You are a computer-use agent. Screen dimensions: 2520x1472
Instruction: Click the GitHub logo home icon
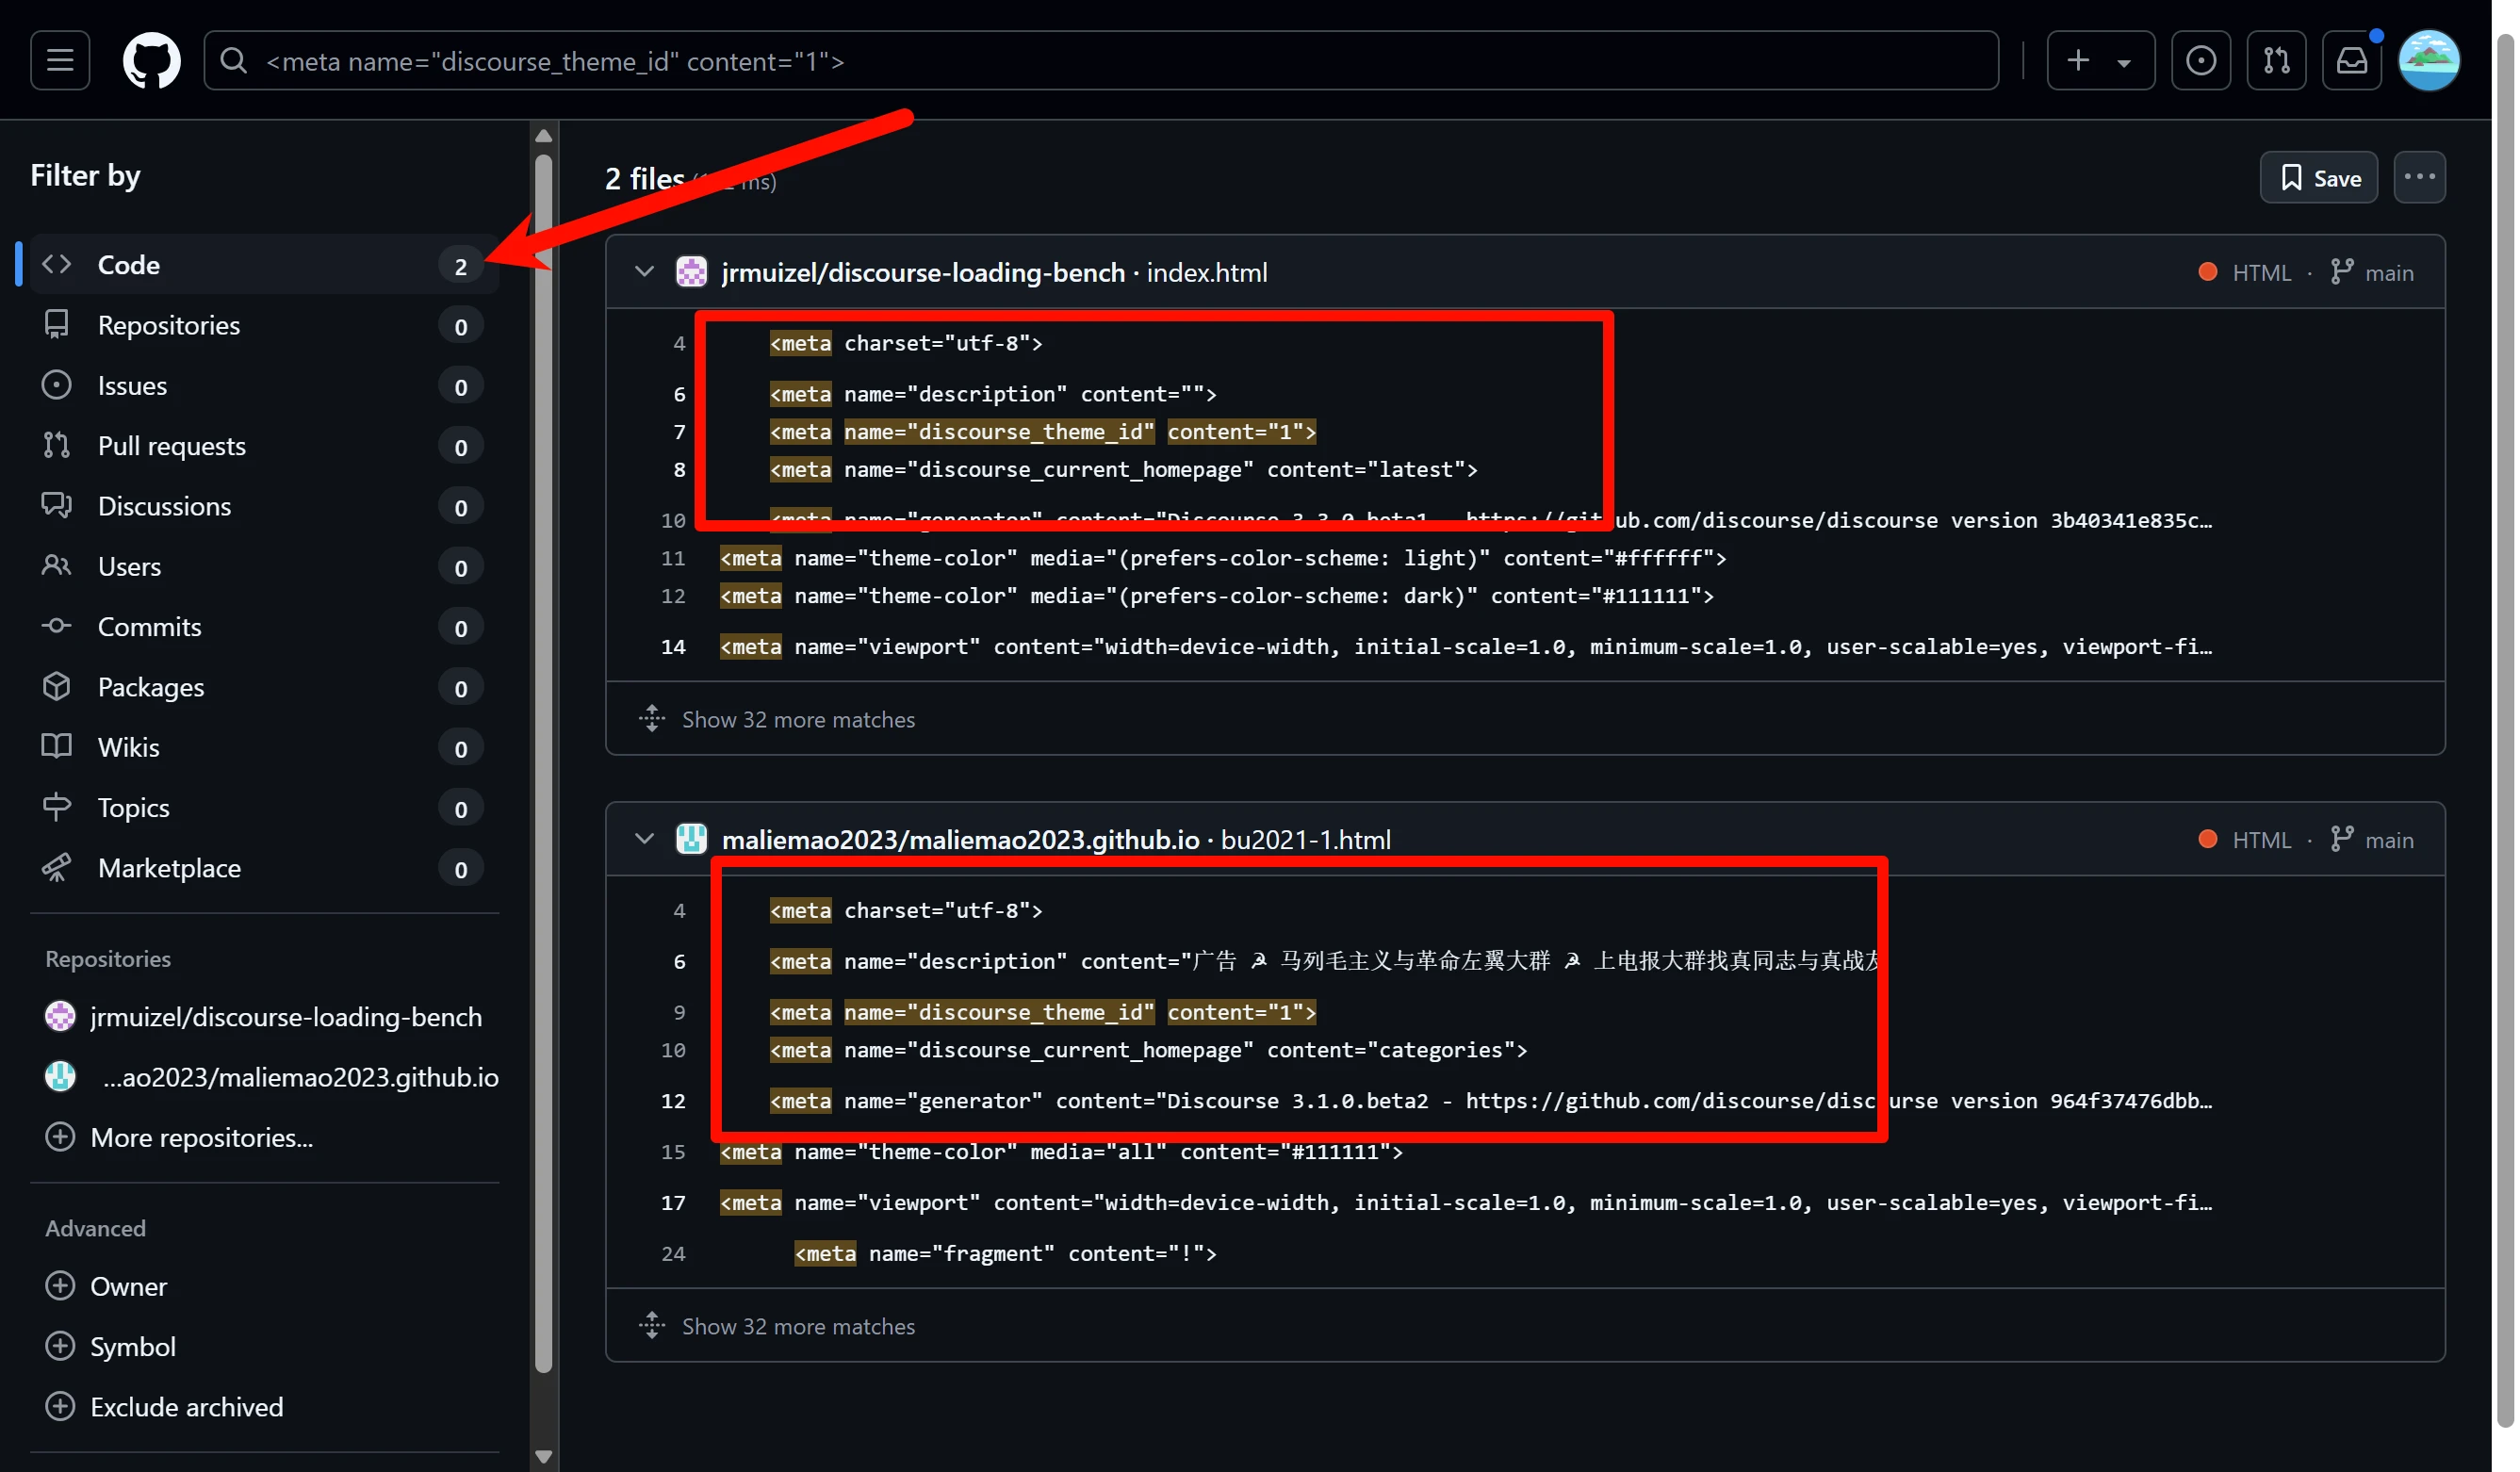click(x=151, y=61)
